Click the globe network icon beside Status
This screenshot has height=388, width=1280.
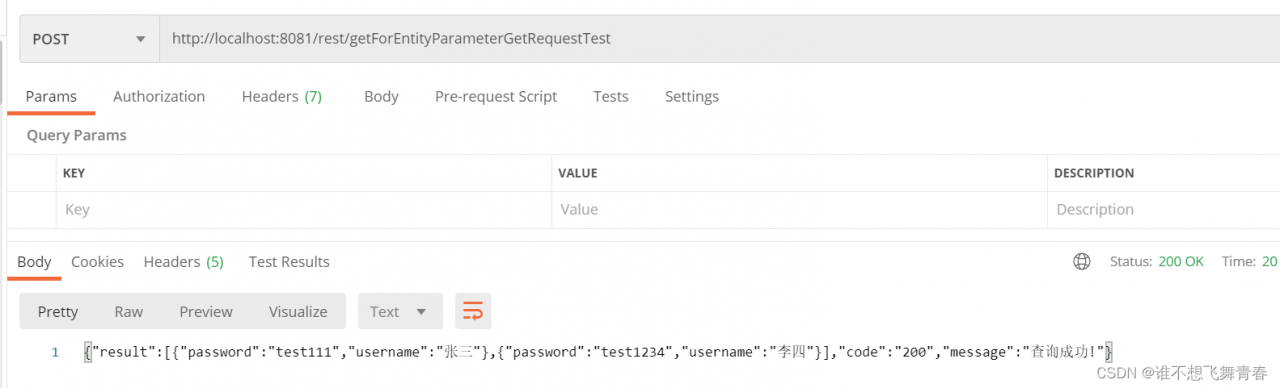point(1081,261)
